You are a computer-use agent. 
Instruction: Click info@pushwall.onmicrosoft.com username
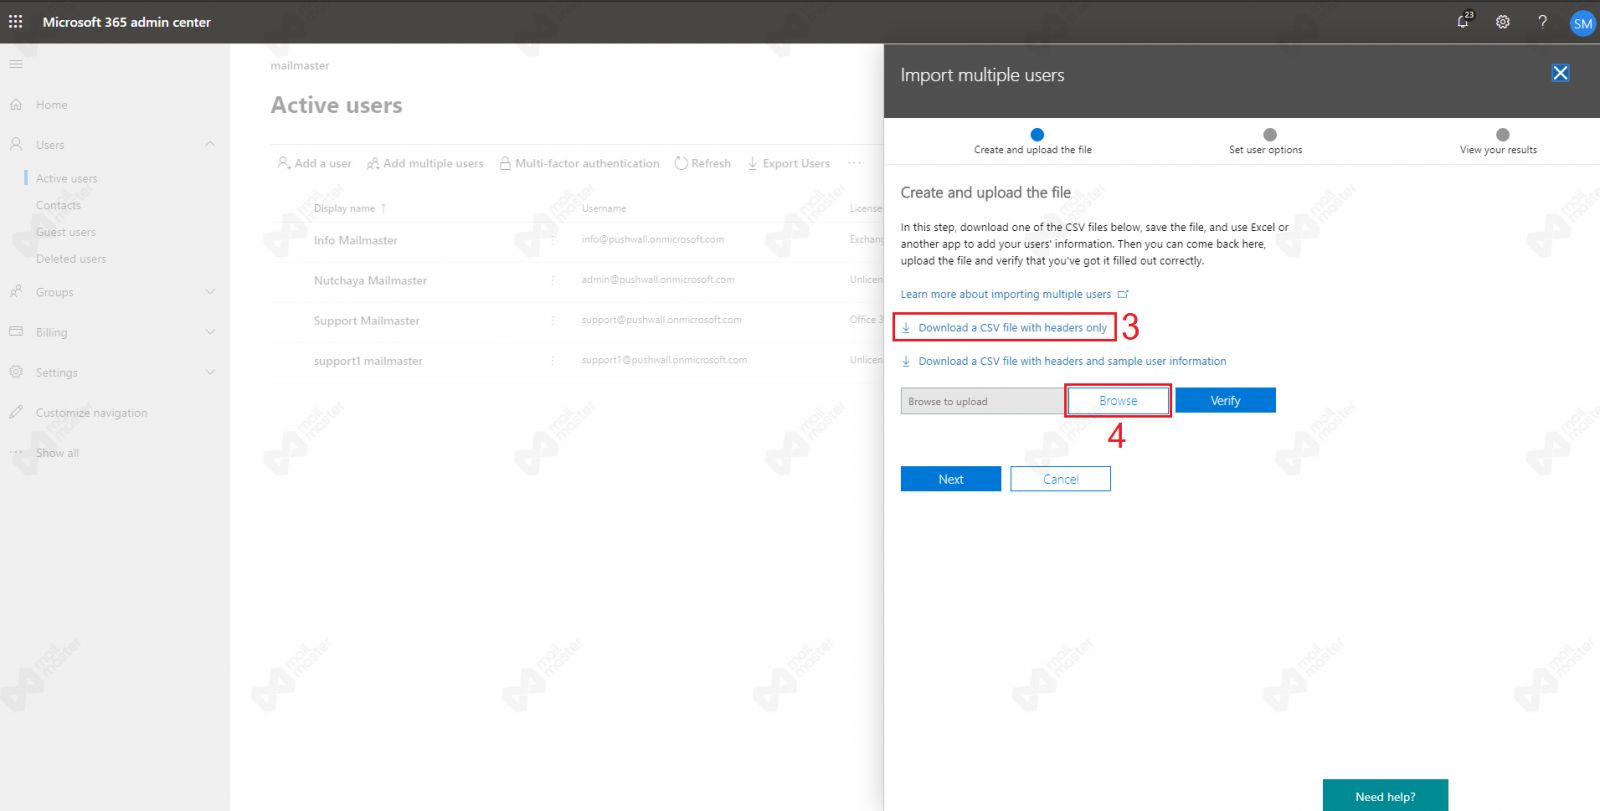[653, 240]
